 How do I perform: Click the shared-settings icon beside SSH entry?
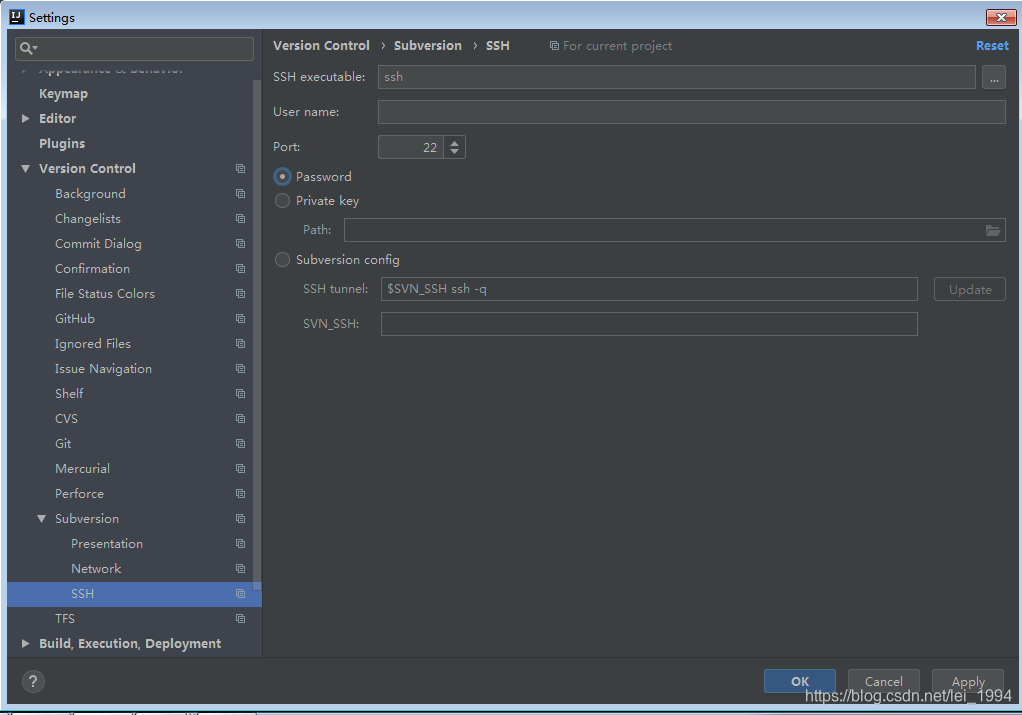[x=239, y=593]
